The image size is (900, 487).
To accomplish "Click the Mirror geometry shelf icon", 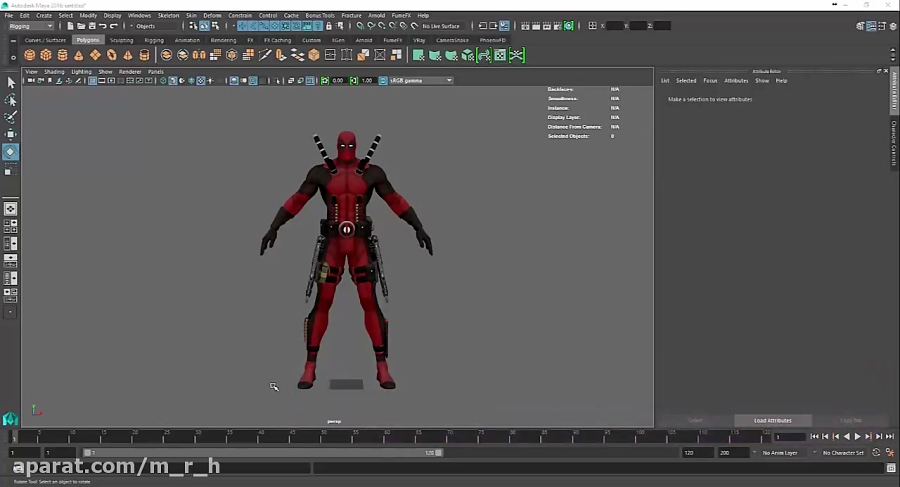I will pyautogui.click(x=199, y=55).
